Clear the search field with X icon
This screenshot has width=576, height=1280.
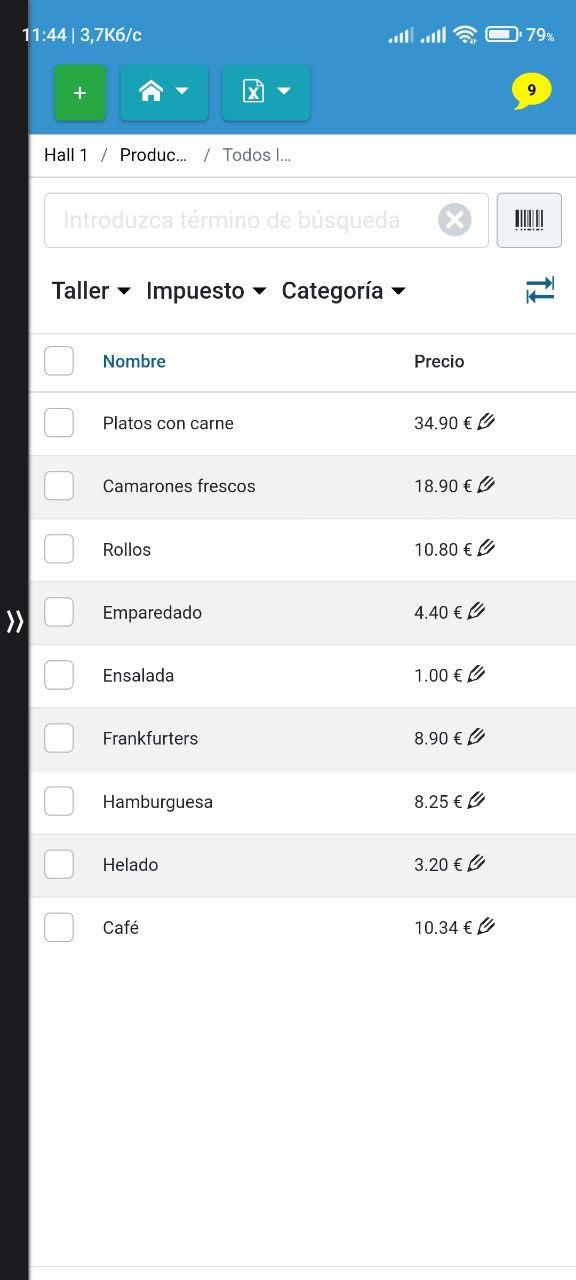click(x=454, y=220)
